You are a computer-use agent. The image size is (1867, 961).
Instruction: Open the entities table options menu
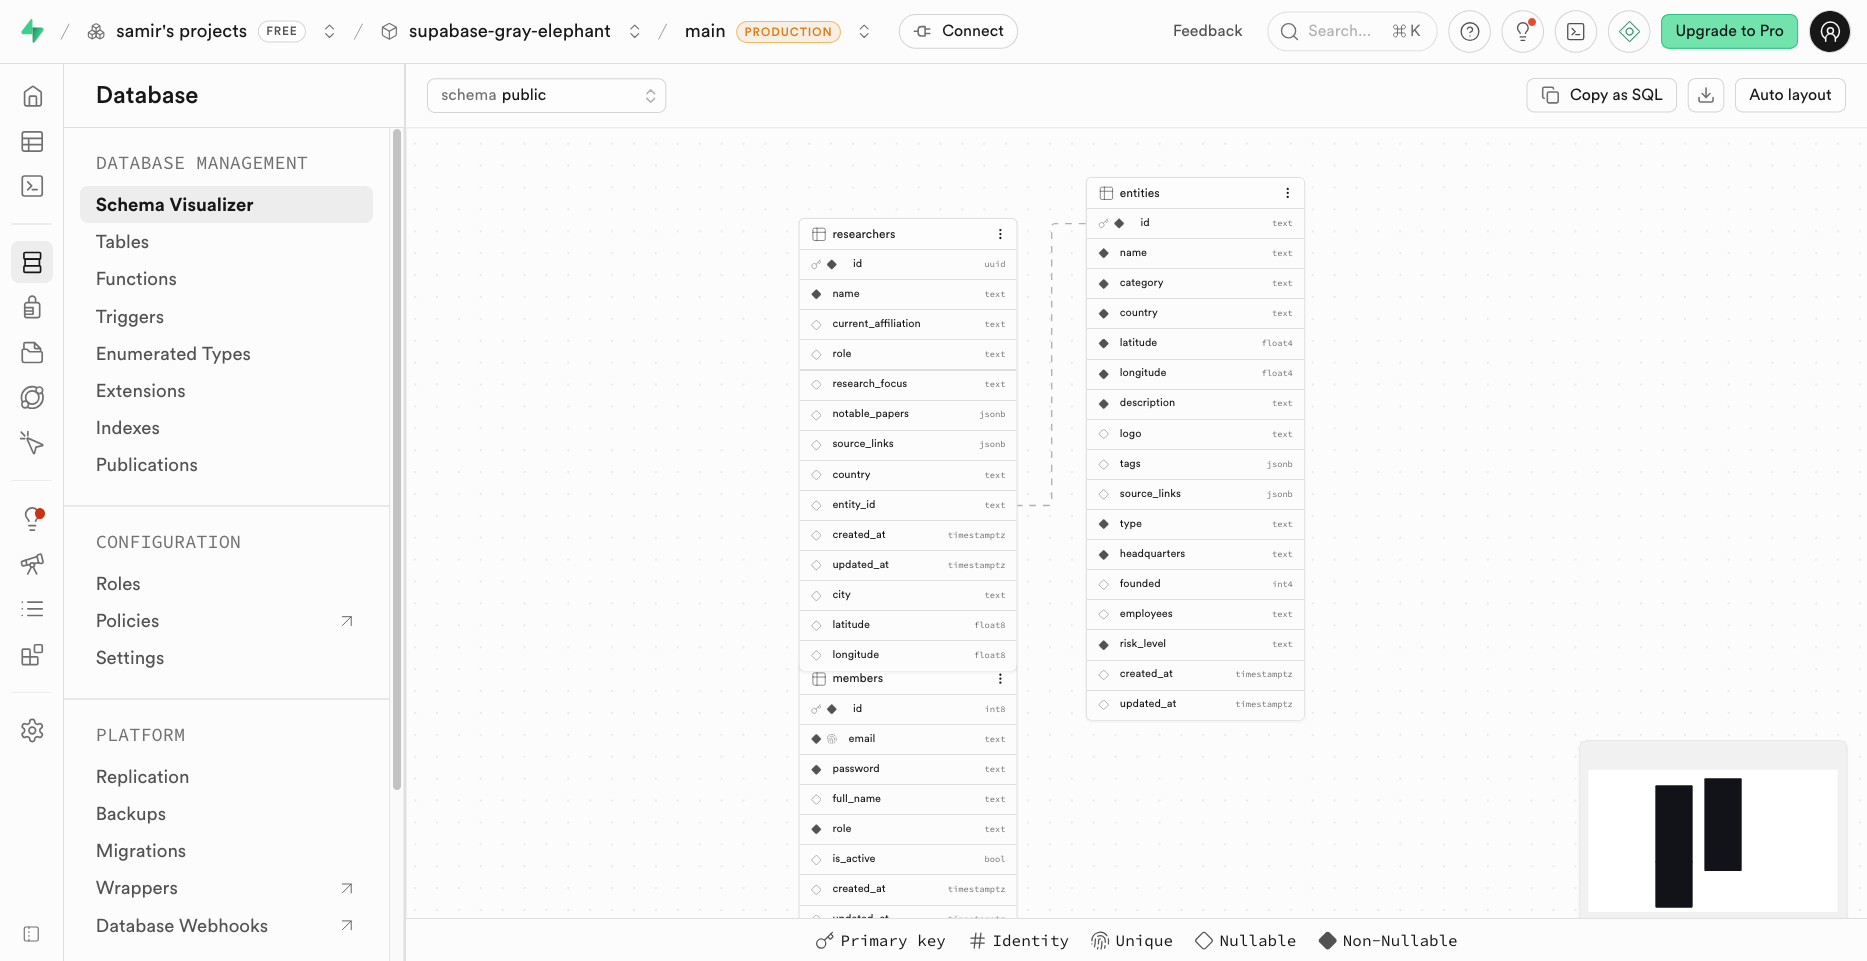coord(1287,193)
